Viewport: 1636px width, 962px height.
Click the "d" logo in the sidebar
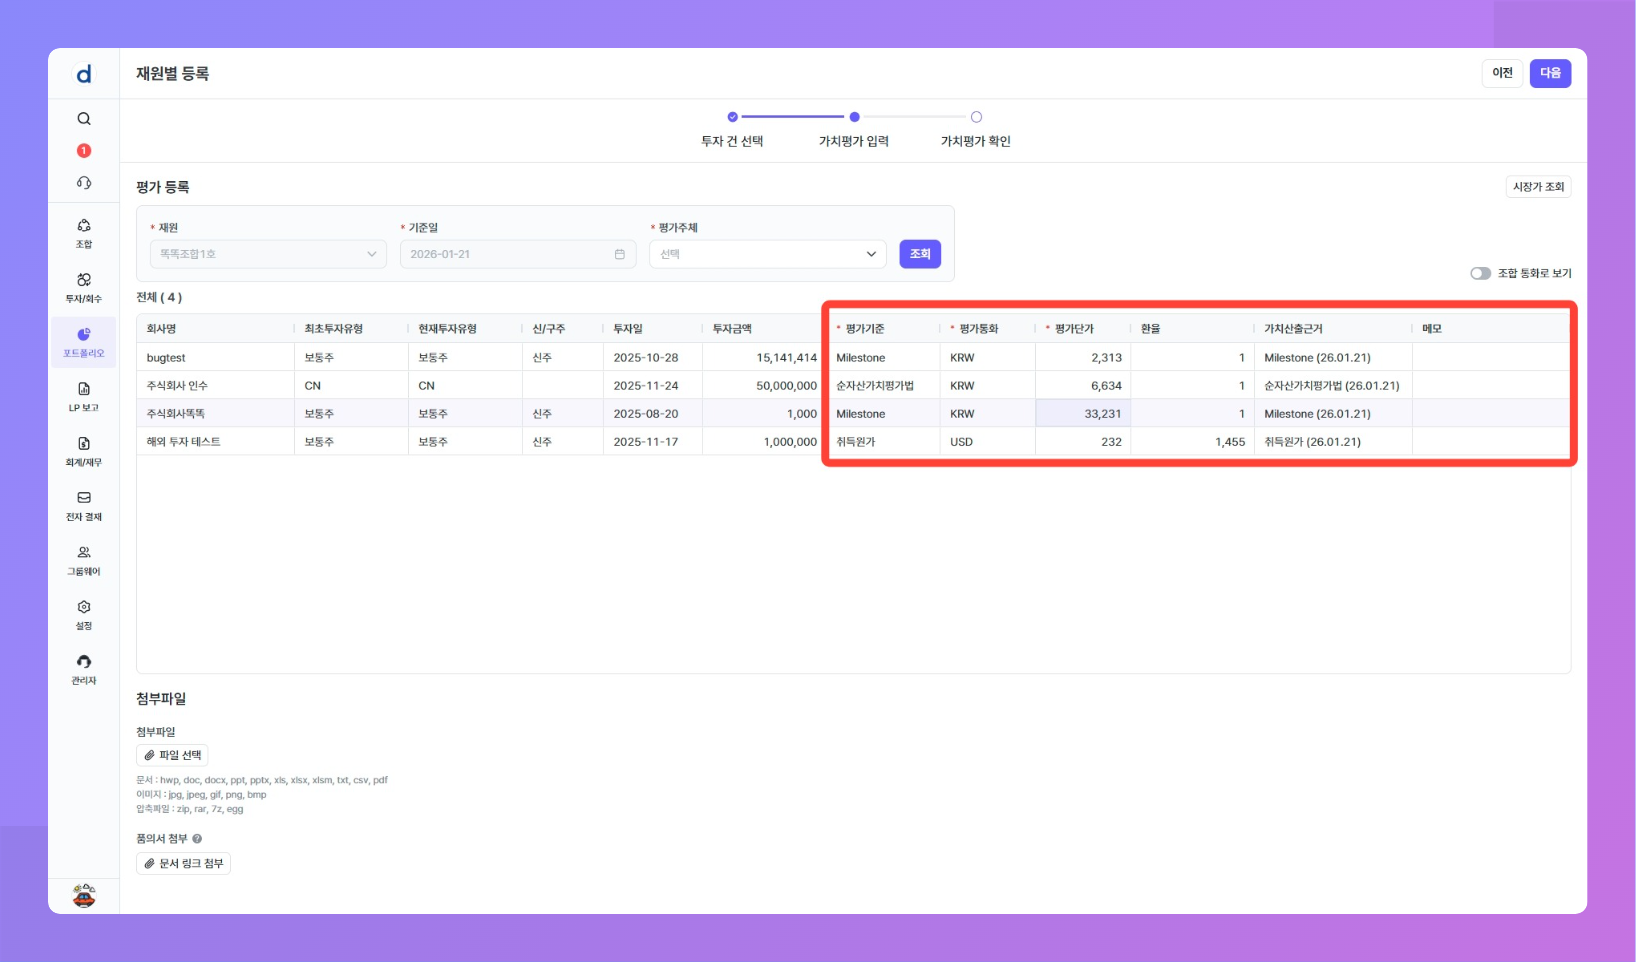(84, 74)
